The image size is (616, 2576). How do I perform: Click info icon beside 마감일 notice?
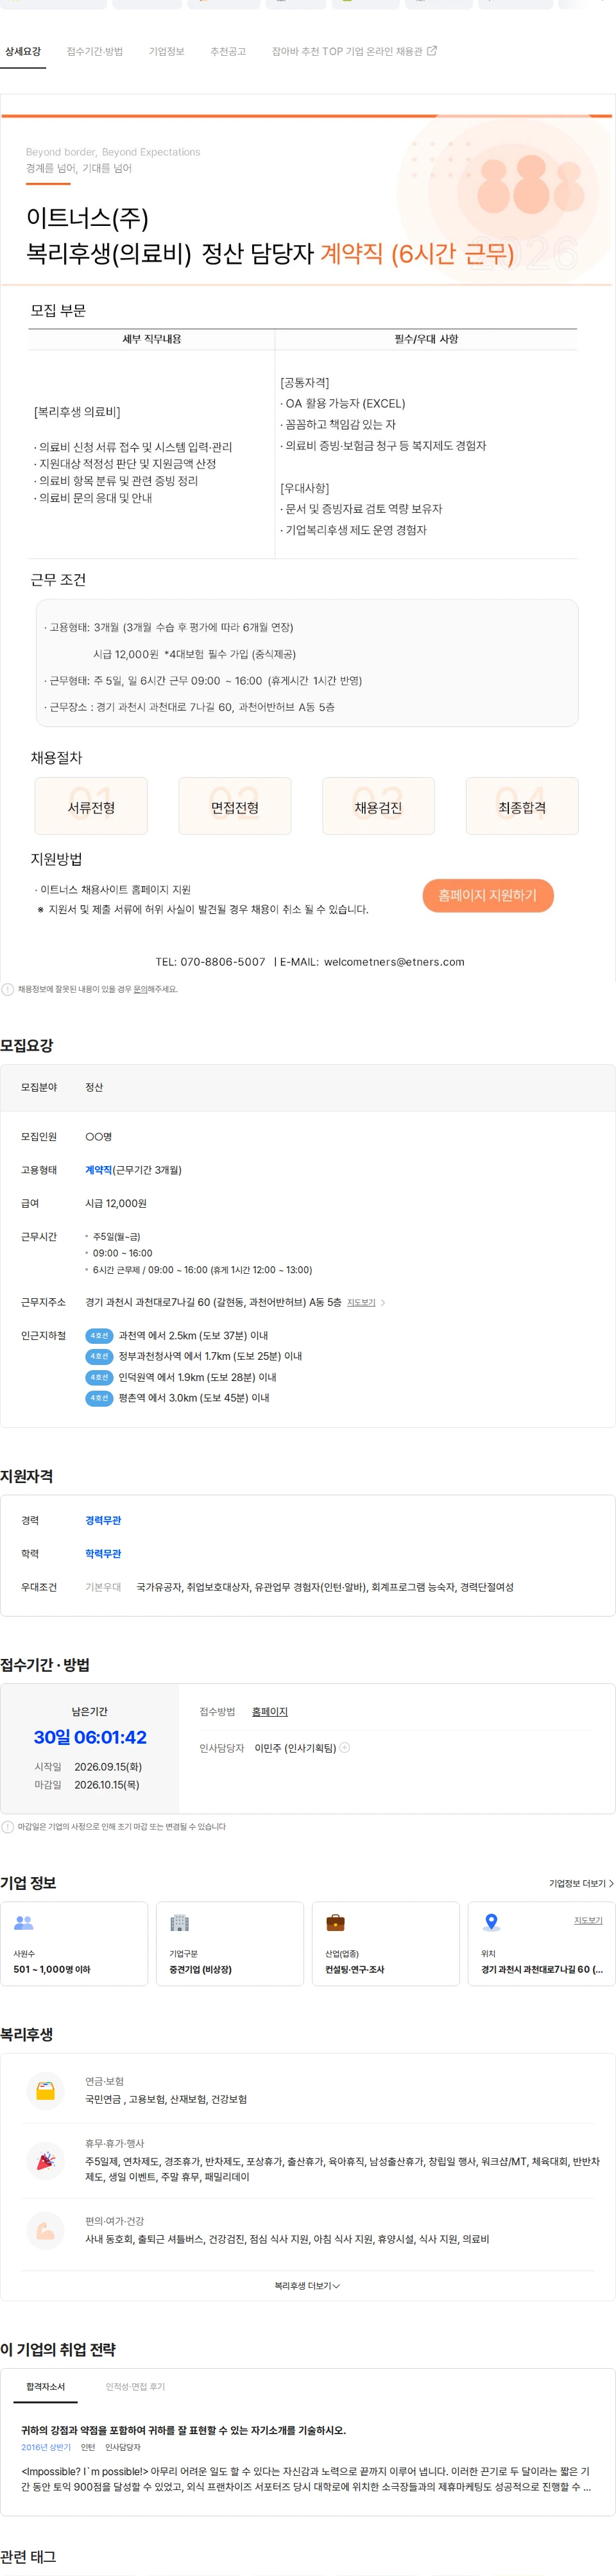[x=8, y=1827]
